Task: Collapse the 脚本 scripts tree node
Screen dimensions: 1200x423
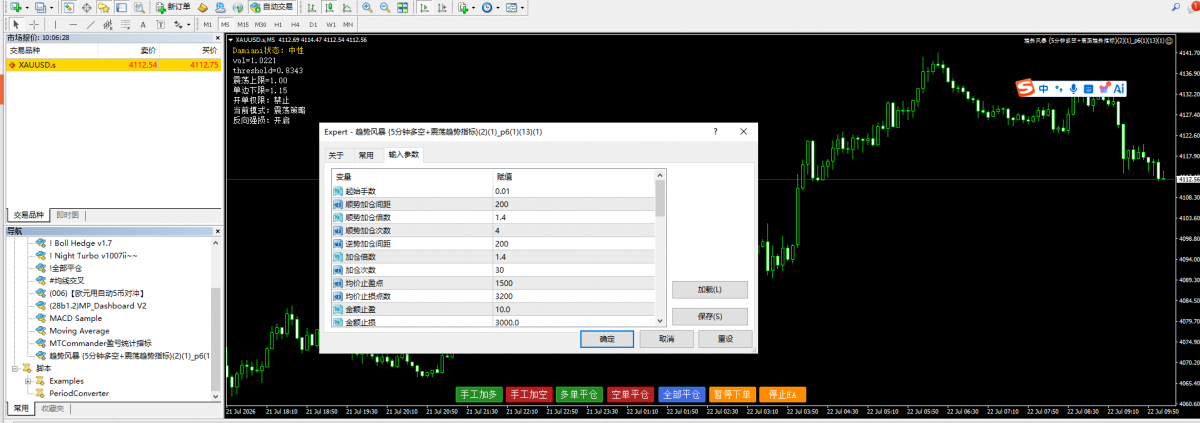Action: coord(15,368)
